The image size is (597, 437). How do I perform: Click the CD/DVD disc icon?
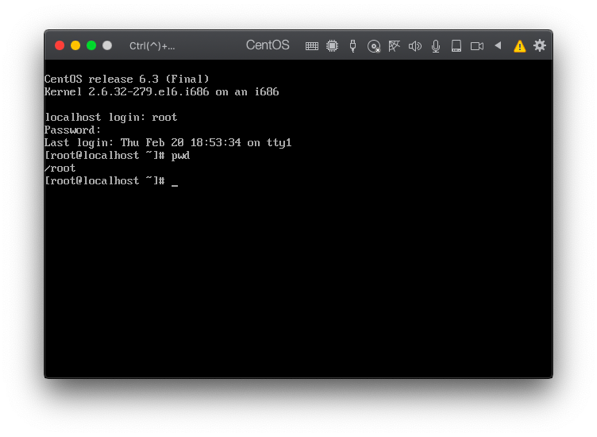[374, 46]
